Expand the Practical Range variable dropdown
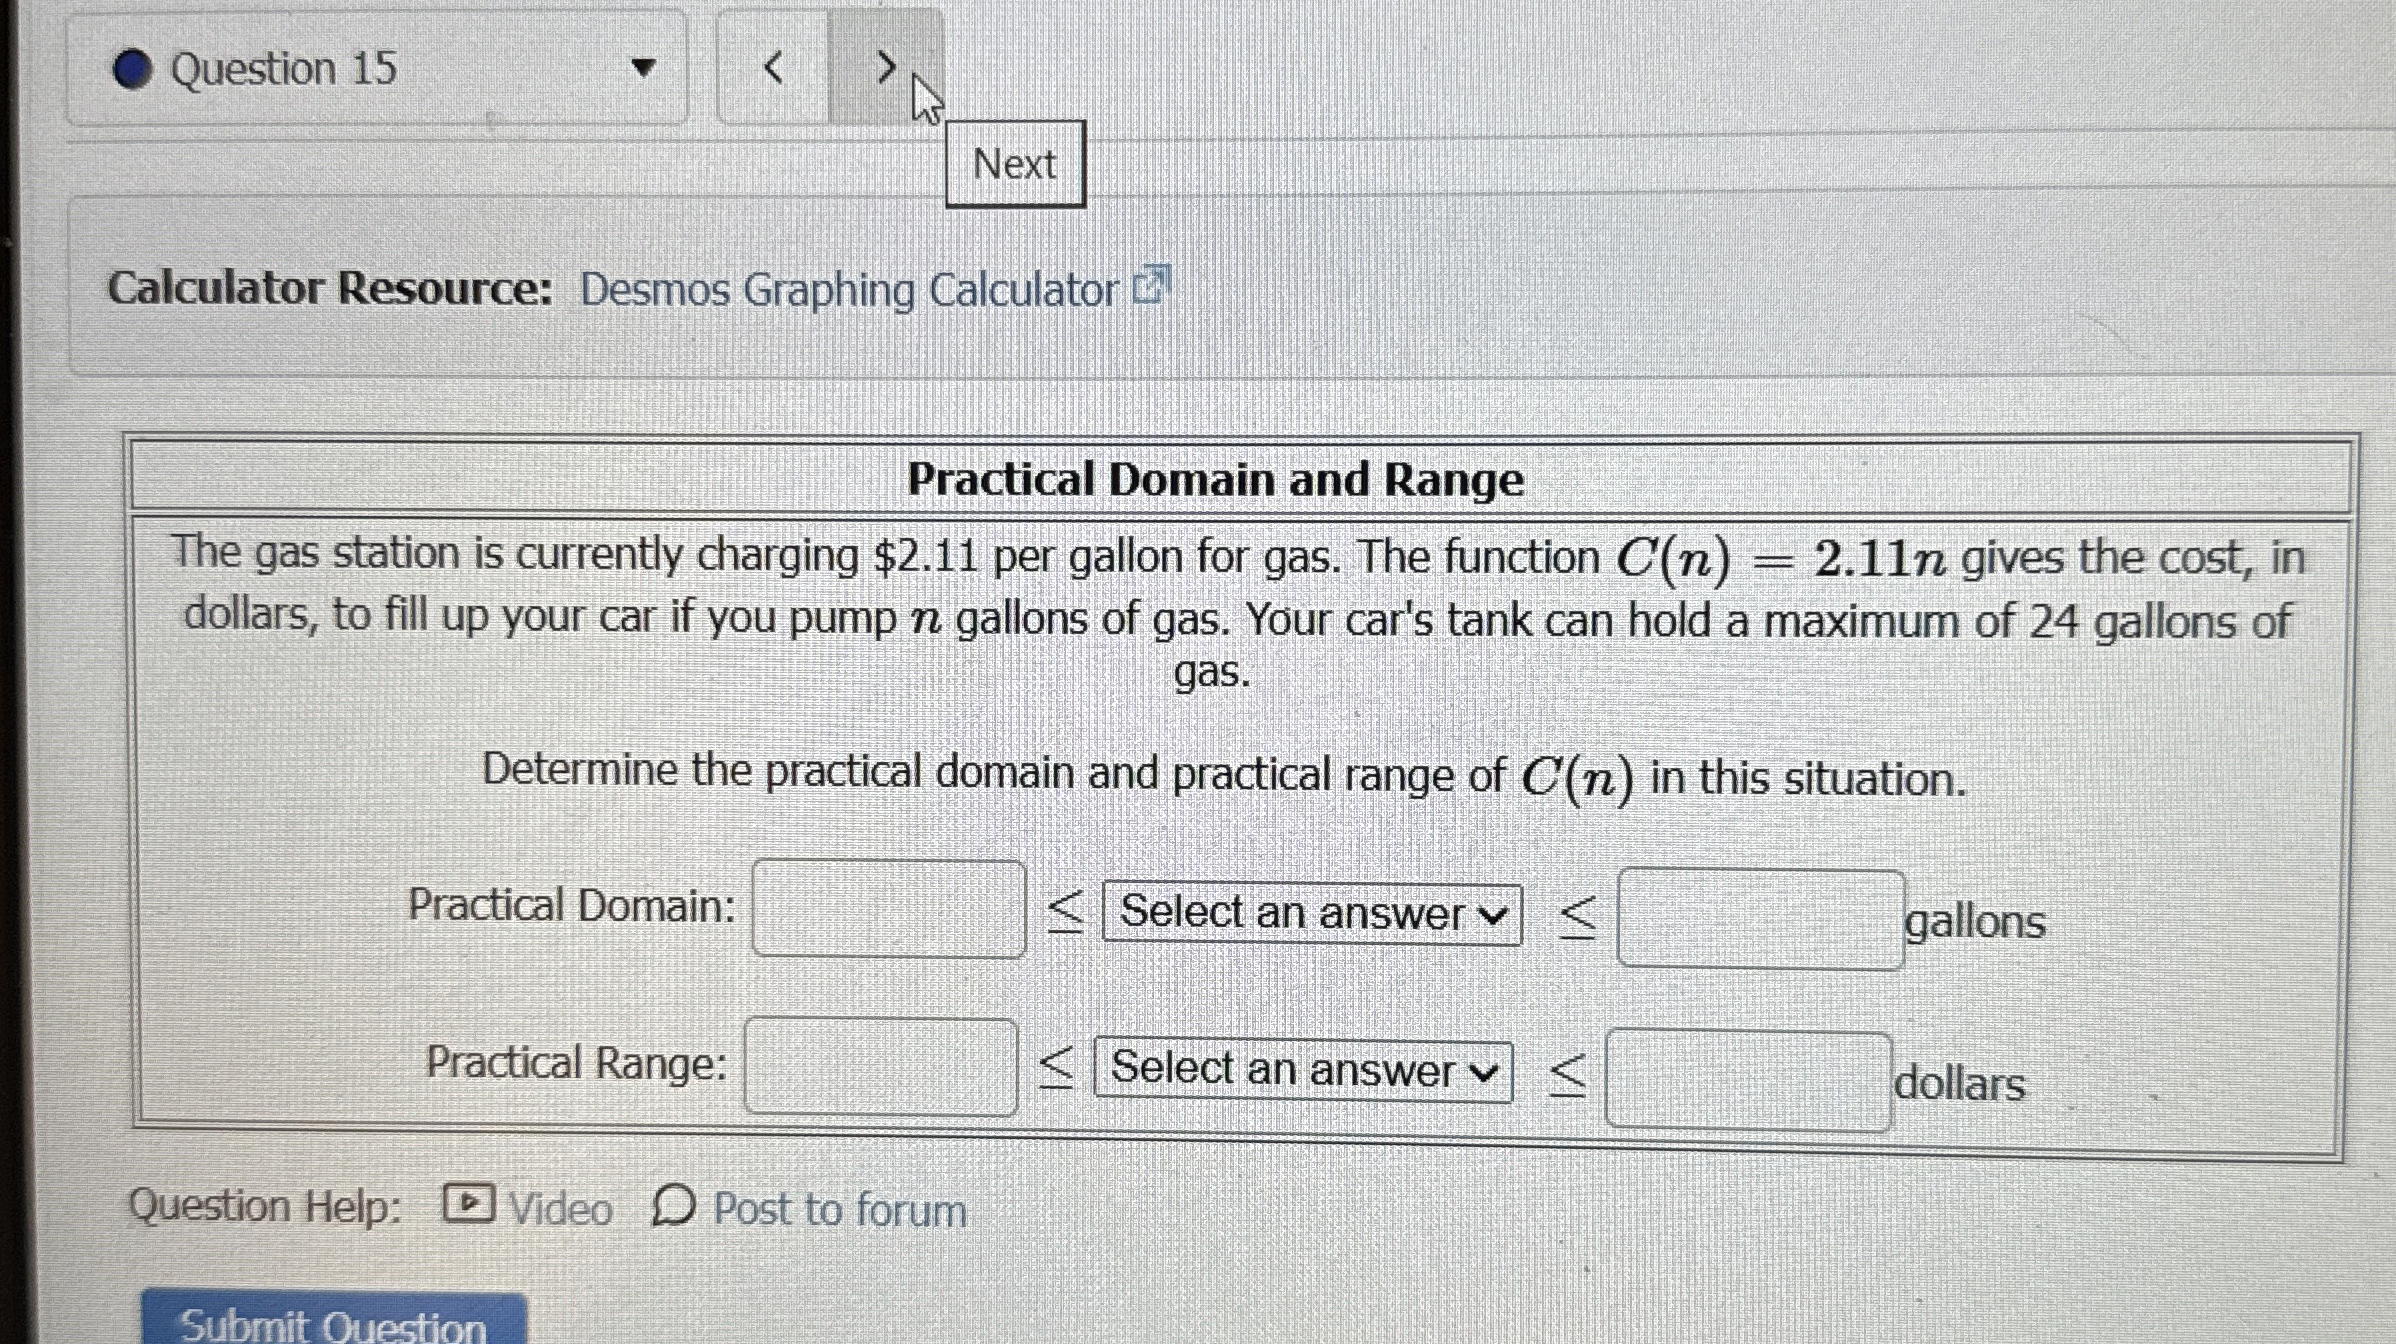Screen dimensions: 2396x1344 coord(1302,1070)
